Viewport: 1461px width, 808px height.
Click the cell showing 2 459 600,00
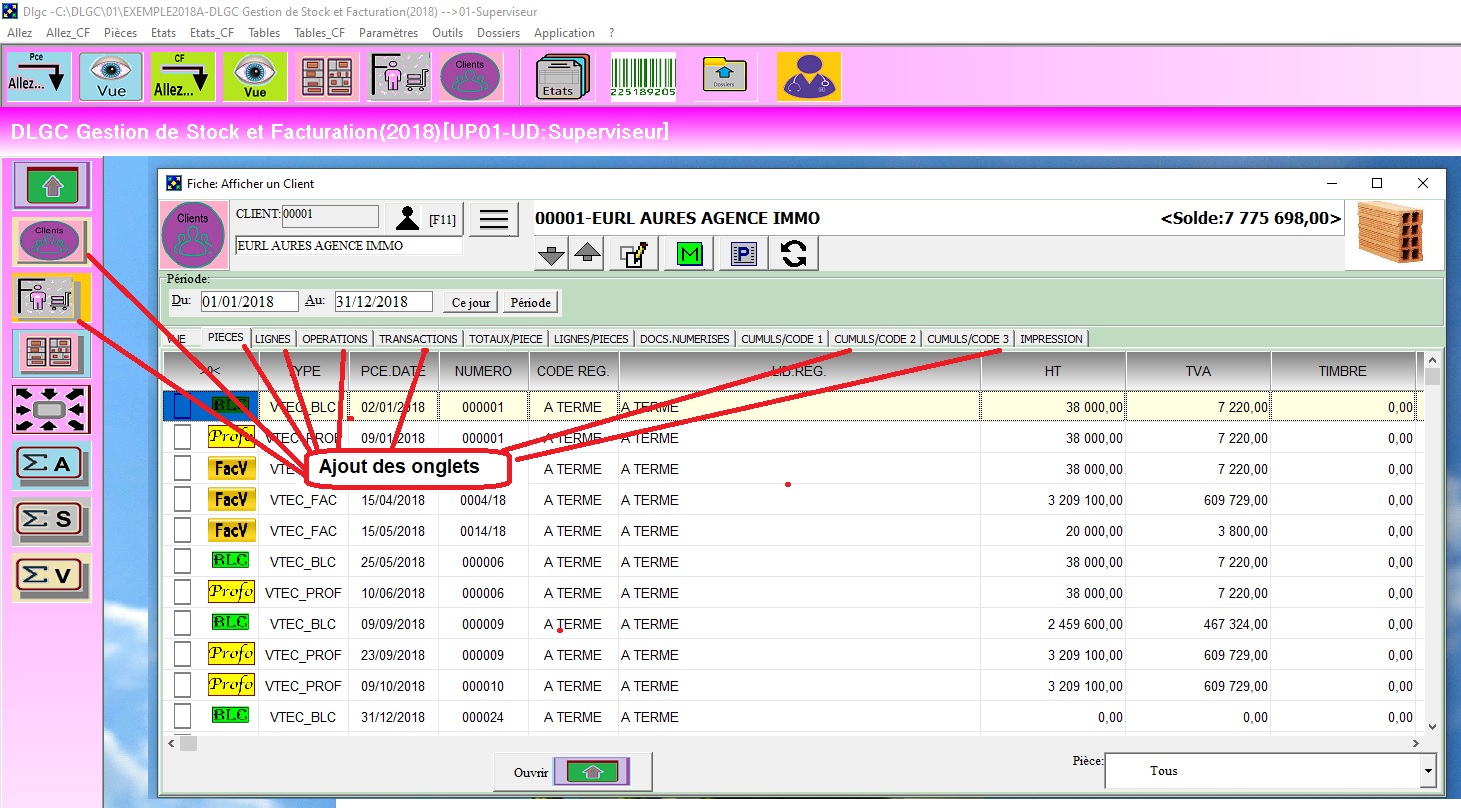point(1053,624)
